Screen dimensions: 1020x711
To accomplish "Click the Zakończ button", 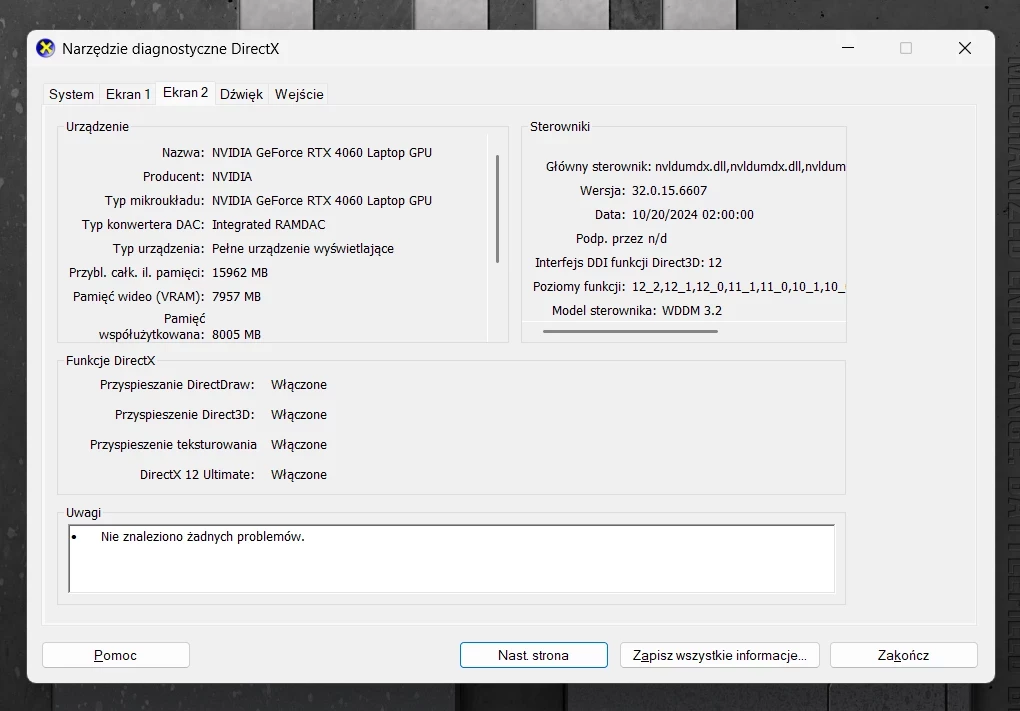I will [x=904, y=655].
